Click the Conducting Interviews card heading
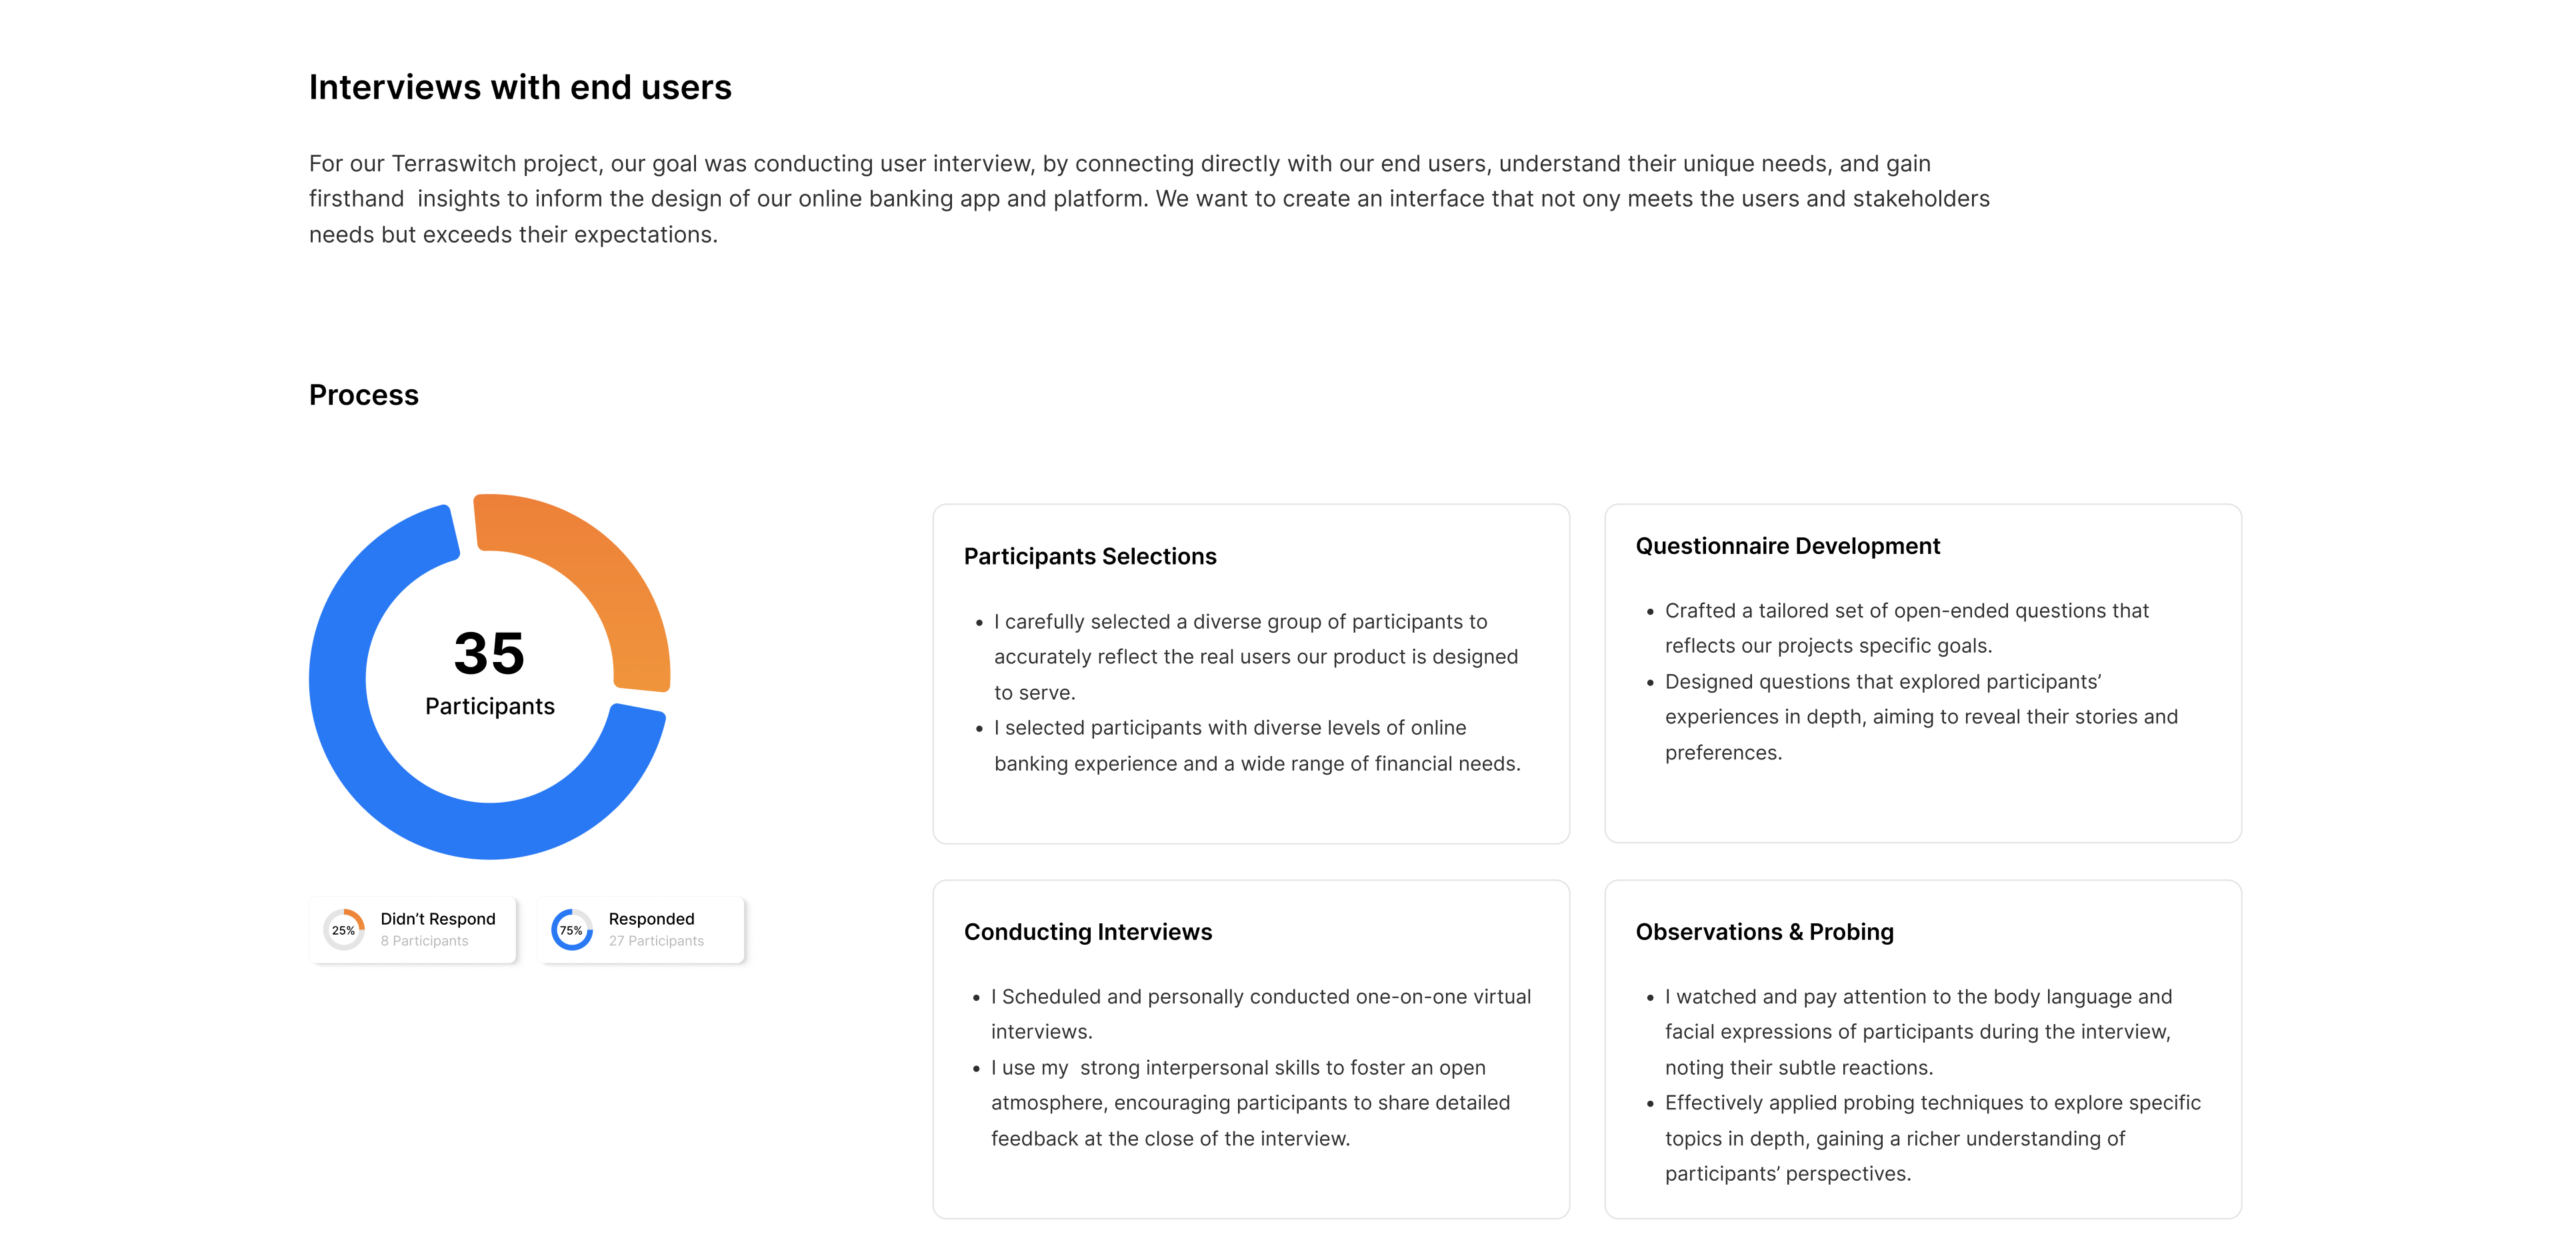 coord(1087,932)
